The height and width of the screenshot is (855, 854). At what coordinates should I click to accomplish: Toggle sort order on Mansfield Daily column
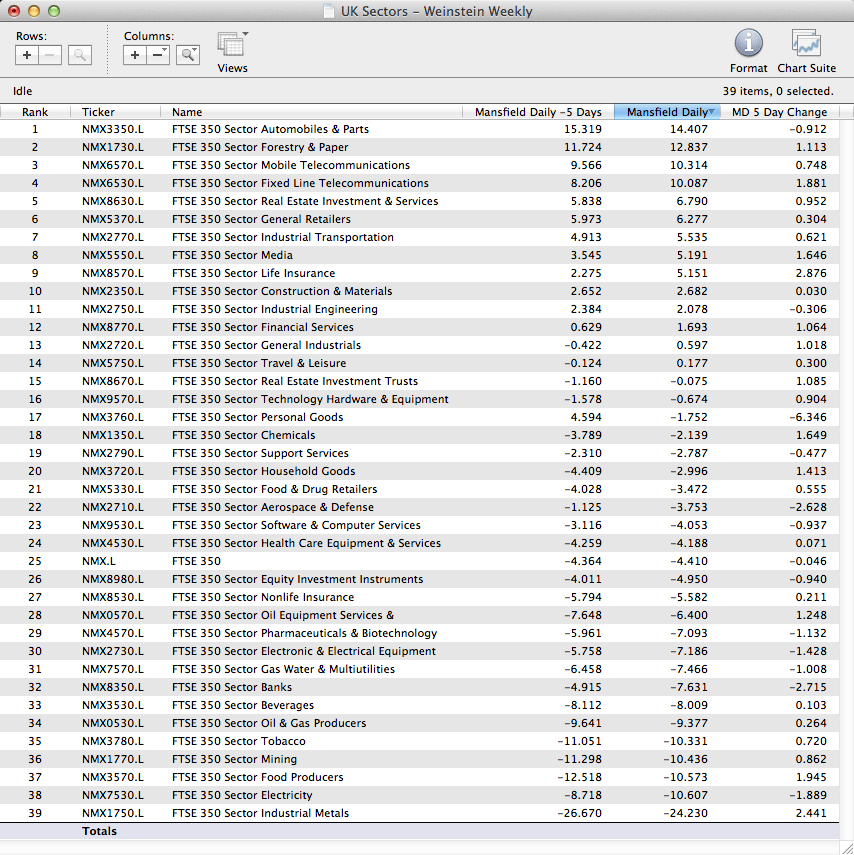[x=667, y=112]
